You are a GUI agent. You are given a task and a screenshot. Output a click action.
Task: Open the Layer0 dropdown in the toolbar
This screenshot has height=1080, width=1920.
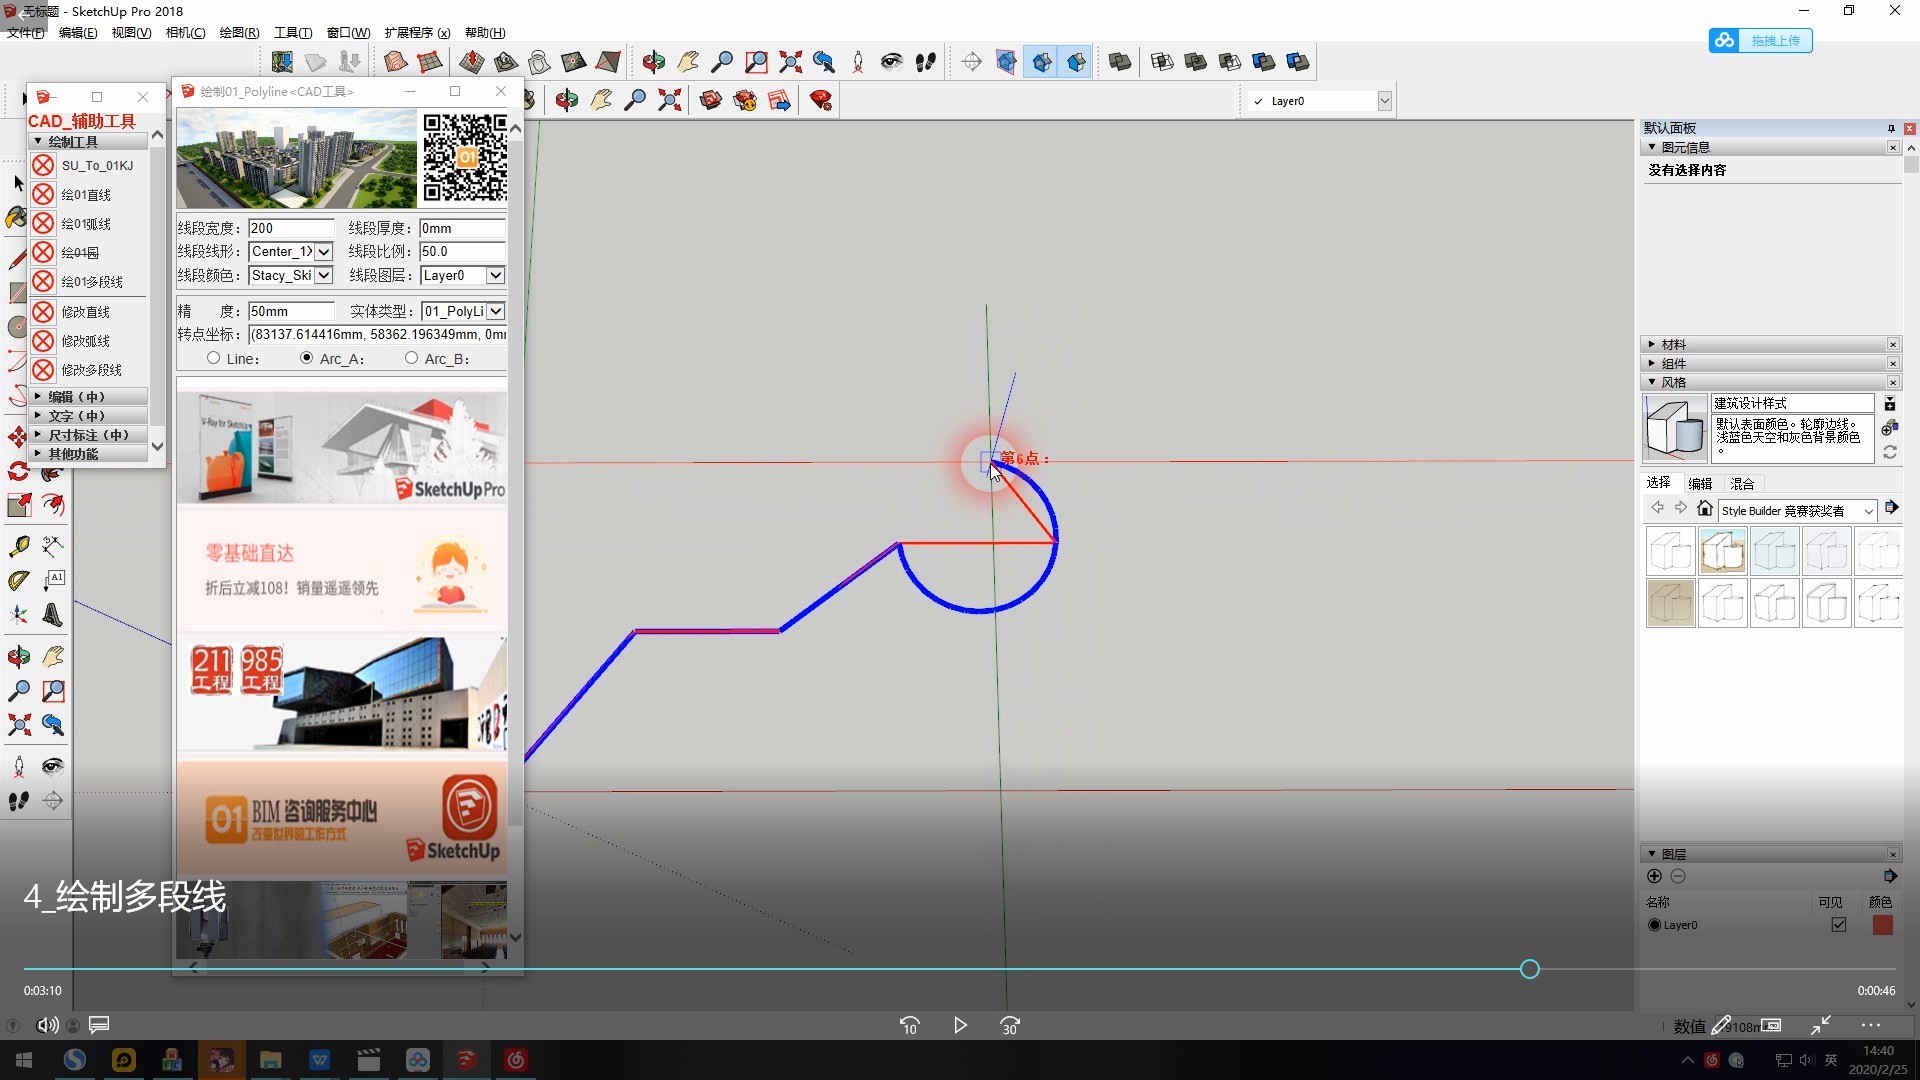[x=1385, y=101]
